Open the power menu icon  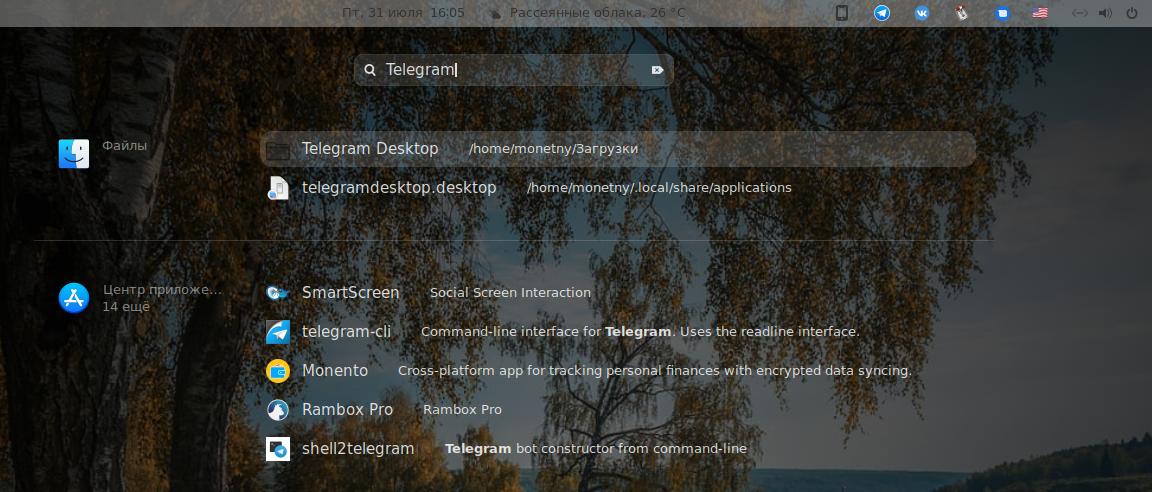tap(1132, 13)
